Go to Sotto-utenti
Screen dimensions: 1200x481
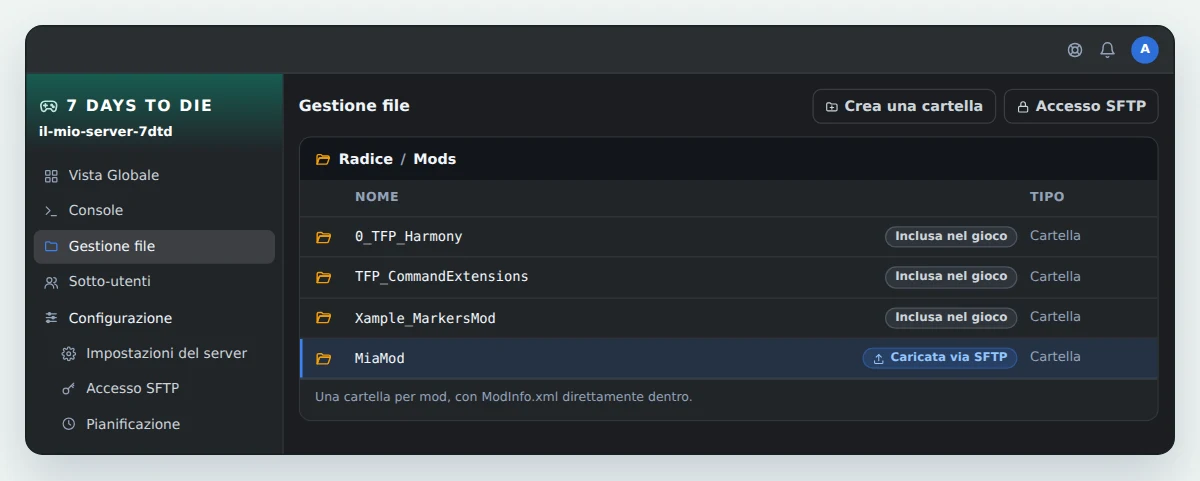coord(154,282)
